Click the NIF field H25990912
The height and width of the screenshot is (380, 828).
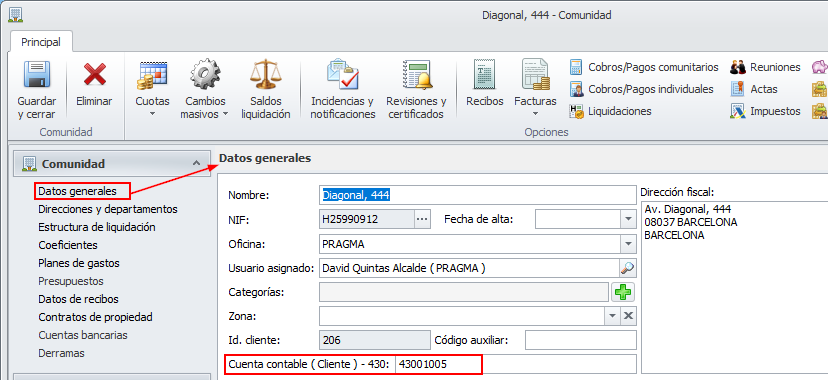coord(366,219)
